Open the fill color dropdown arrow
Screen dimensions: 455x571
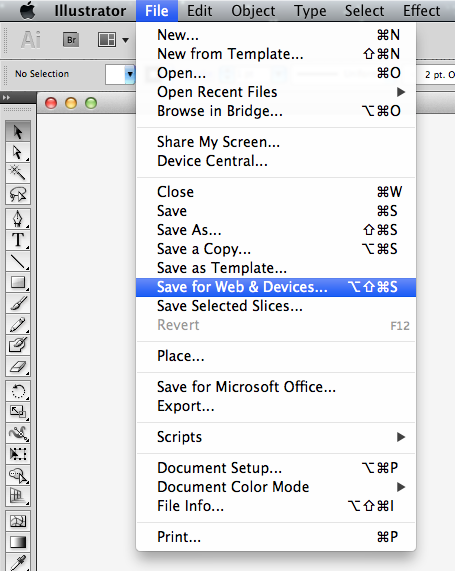tap(130, 74)
